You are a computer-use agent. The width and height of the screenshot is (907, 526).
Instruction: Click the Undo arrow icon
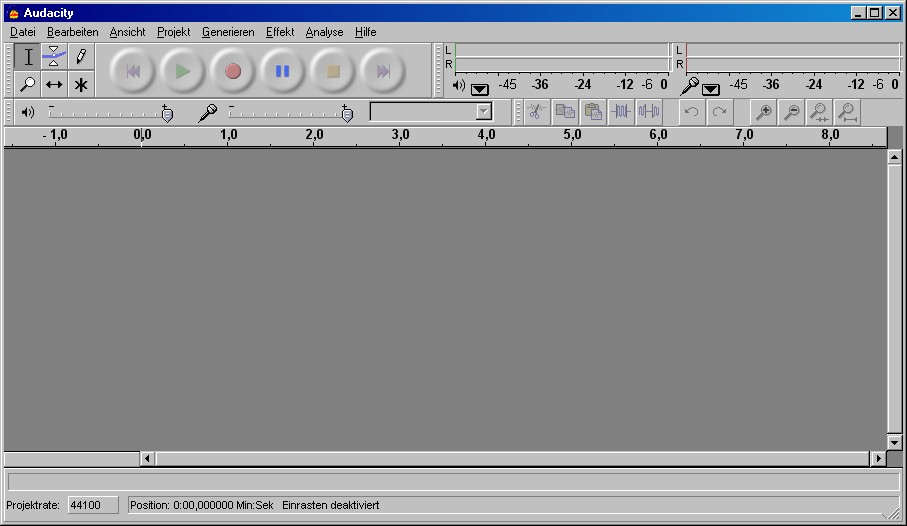691,112
